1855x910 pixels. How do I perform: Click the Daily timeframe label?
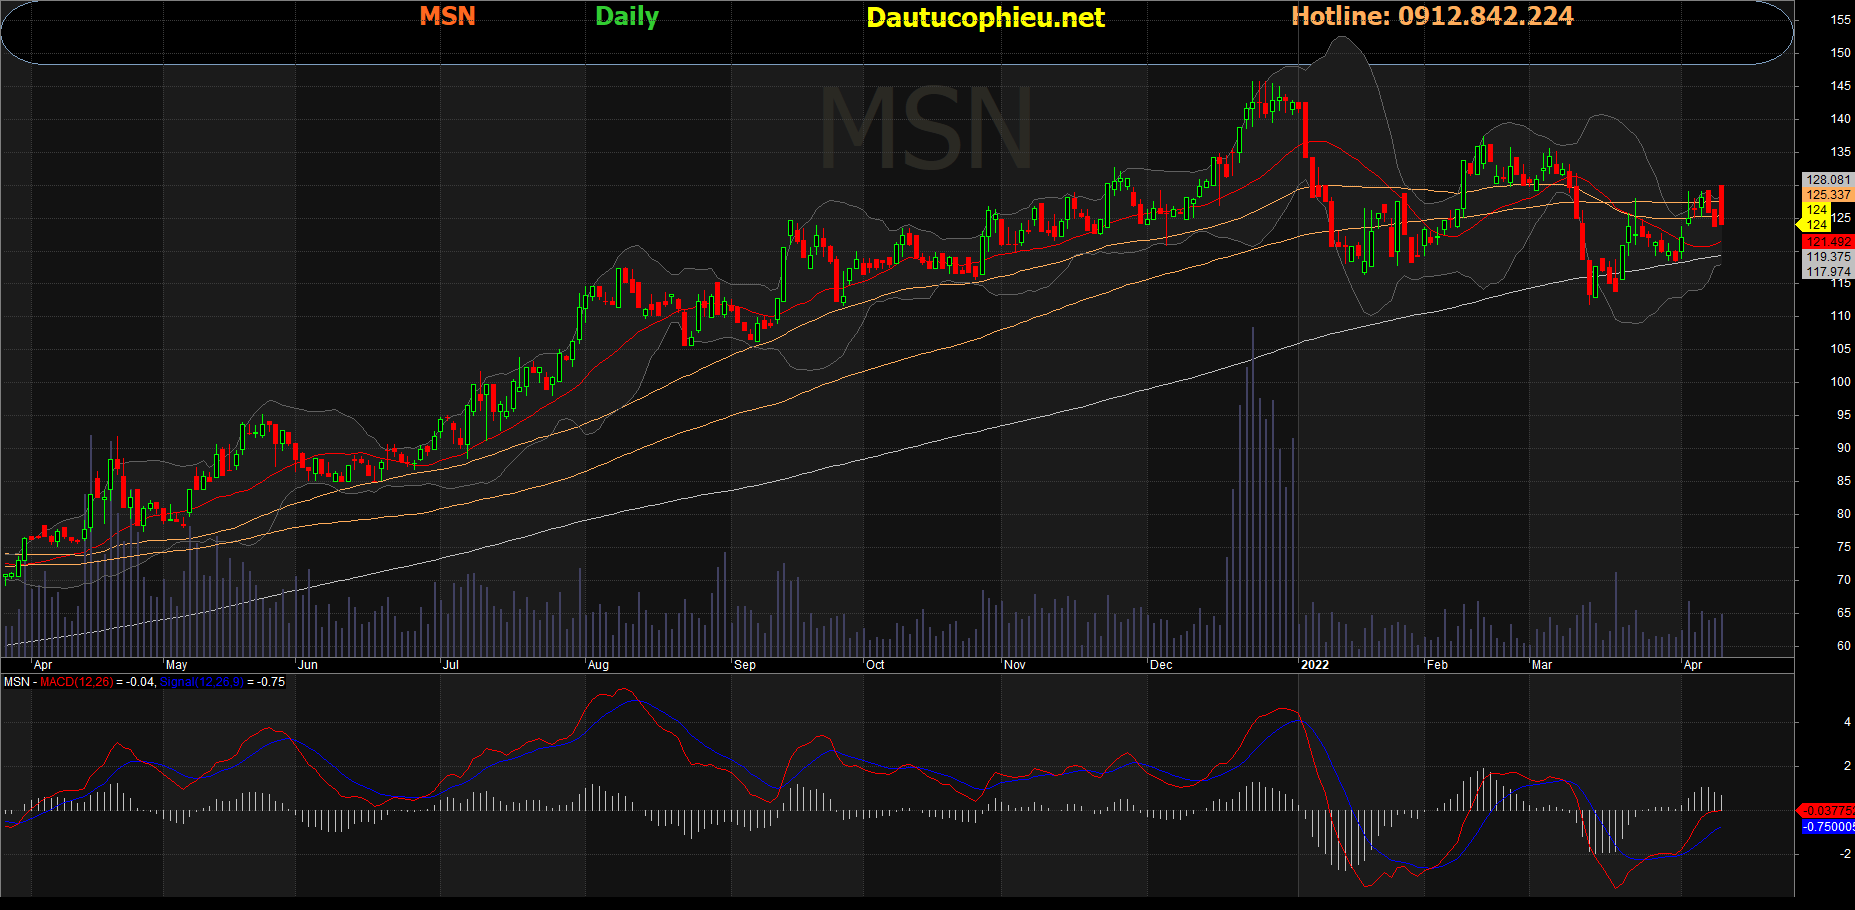(x=626, y=16)
